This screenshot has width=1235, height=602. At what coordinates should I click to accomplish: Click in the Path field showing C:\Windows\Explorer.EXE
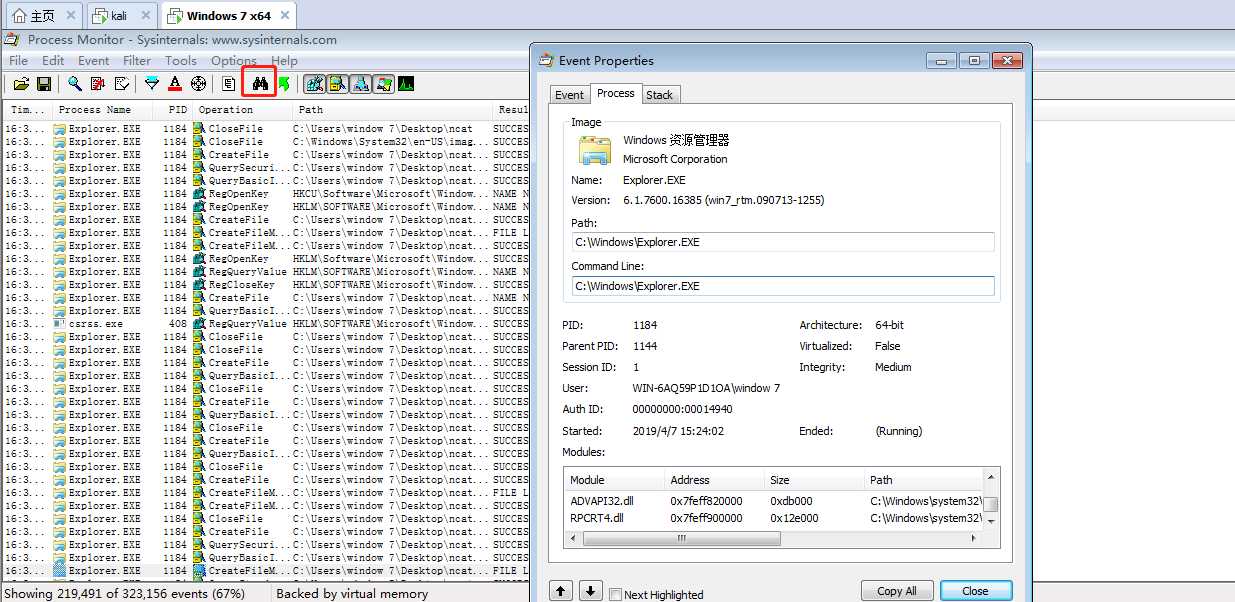tap(783, 242)
